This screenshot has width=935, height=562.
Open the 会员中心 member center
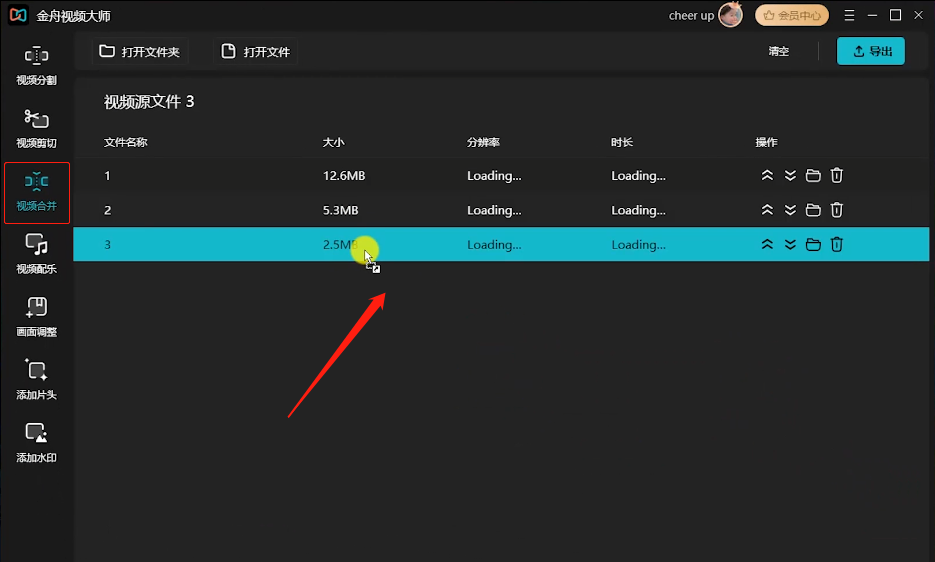[791, 16]
